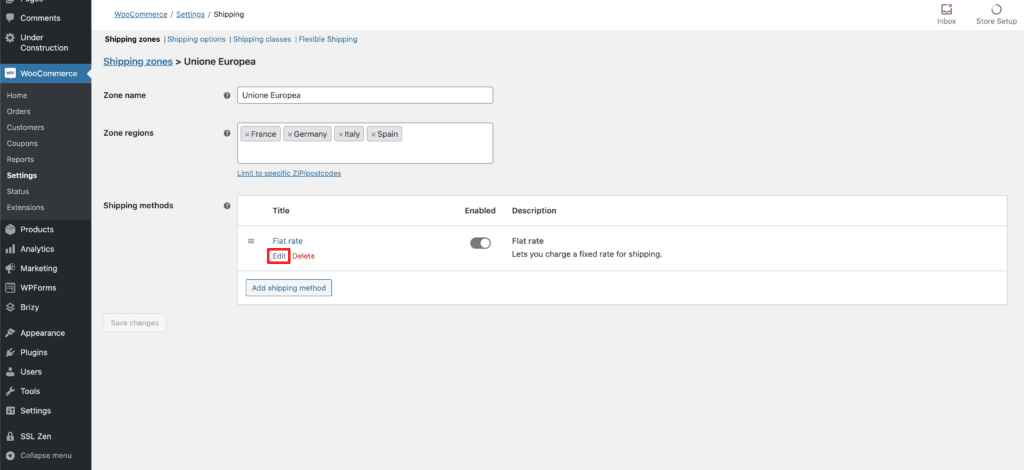Open Coupons submenu item
Screen dimensions: 1024x470
click(22, 144)
